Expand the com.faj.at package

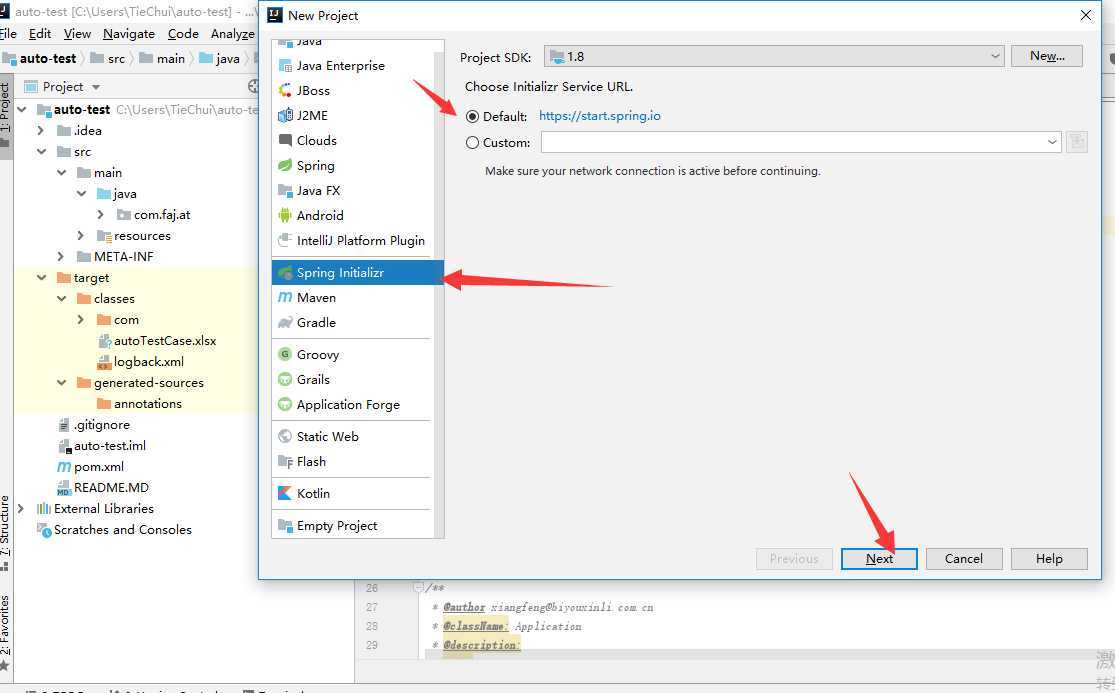pyautogui.click(x=100, y=215)
